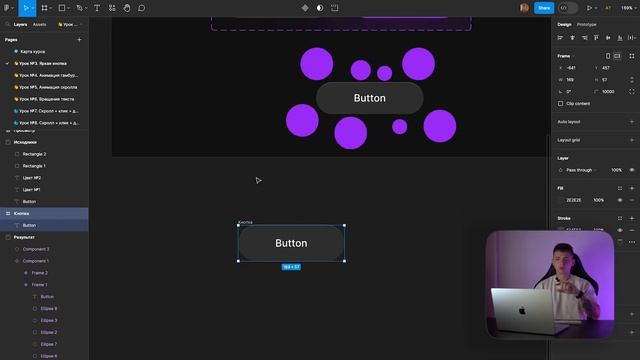Click Align top icon
This screenshot has height=360, width=640.
(x=596, y=38)
